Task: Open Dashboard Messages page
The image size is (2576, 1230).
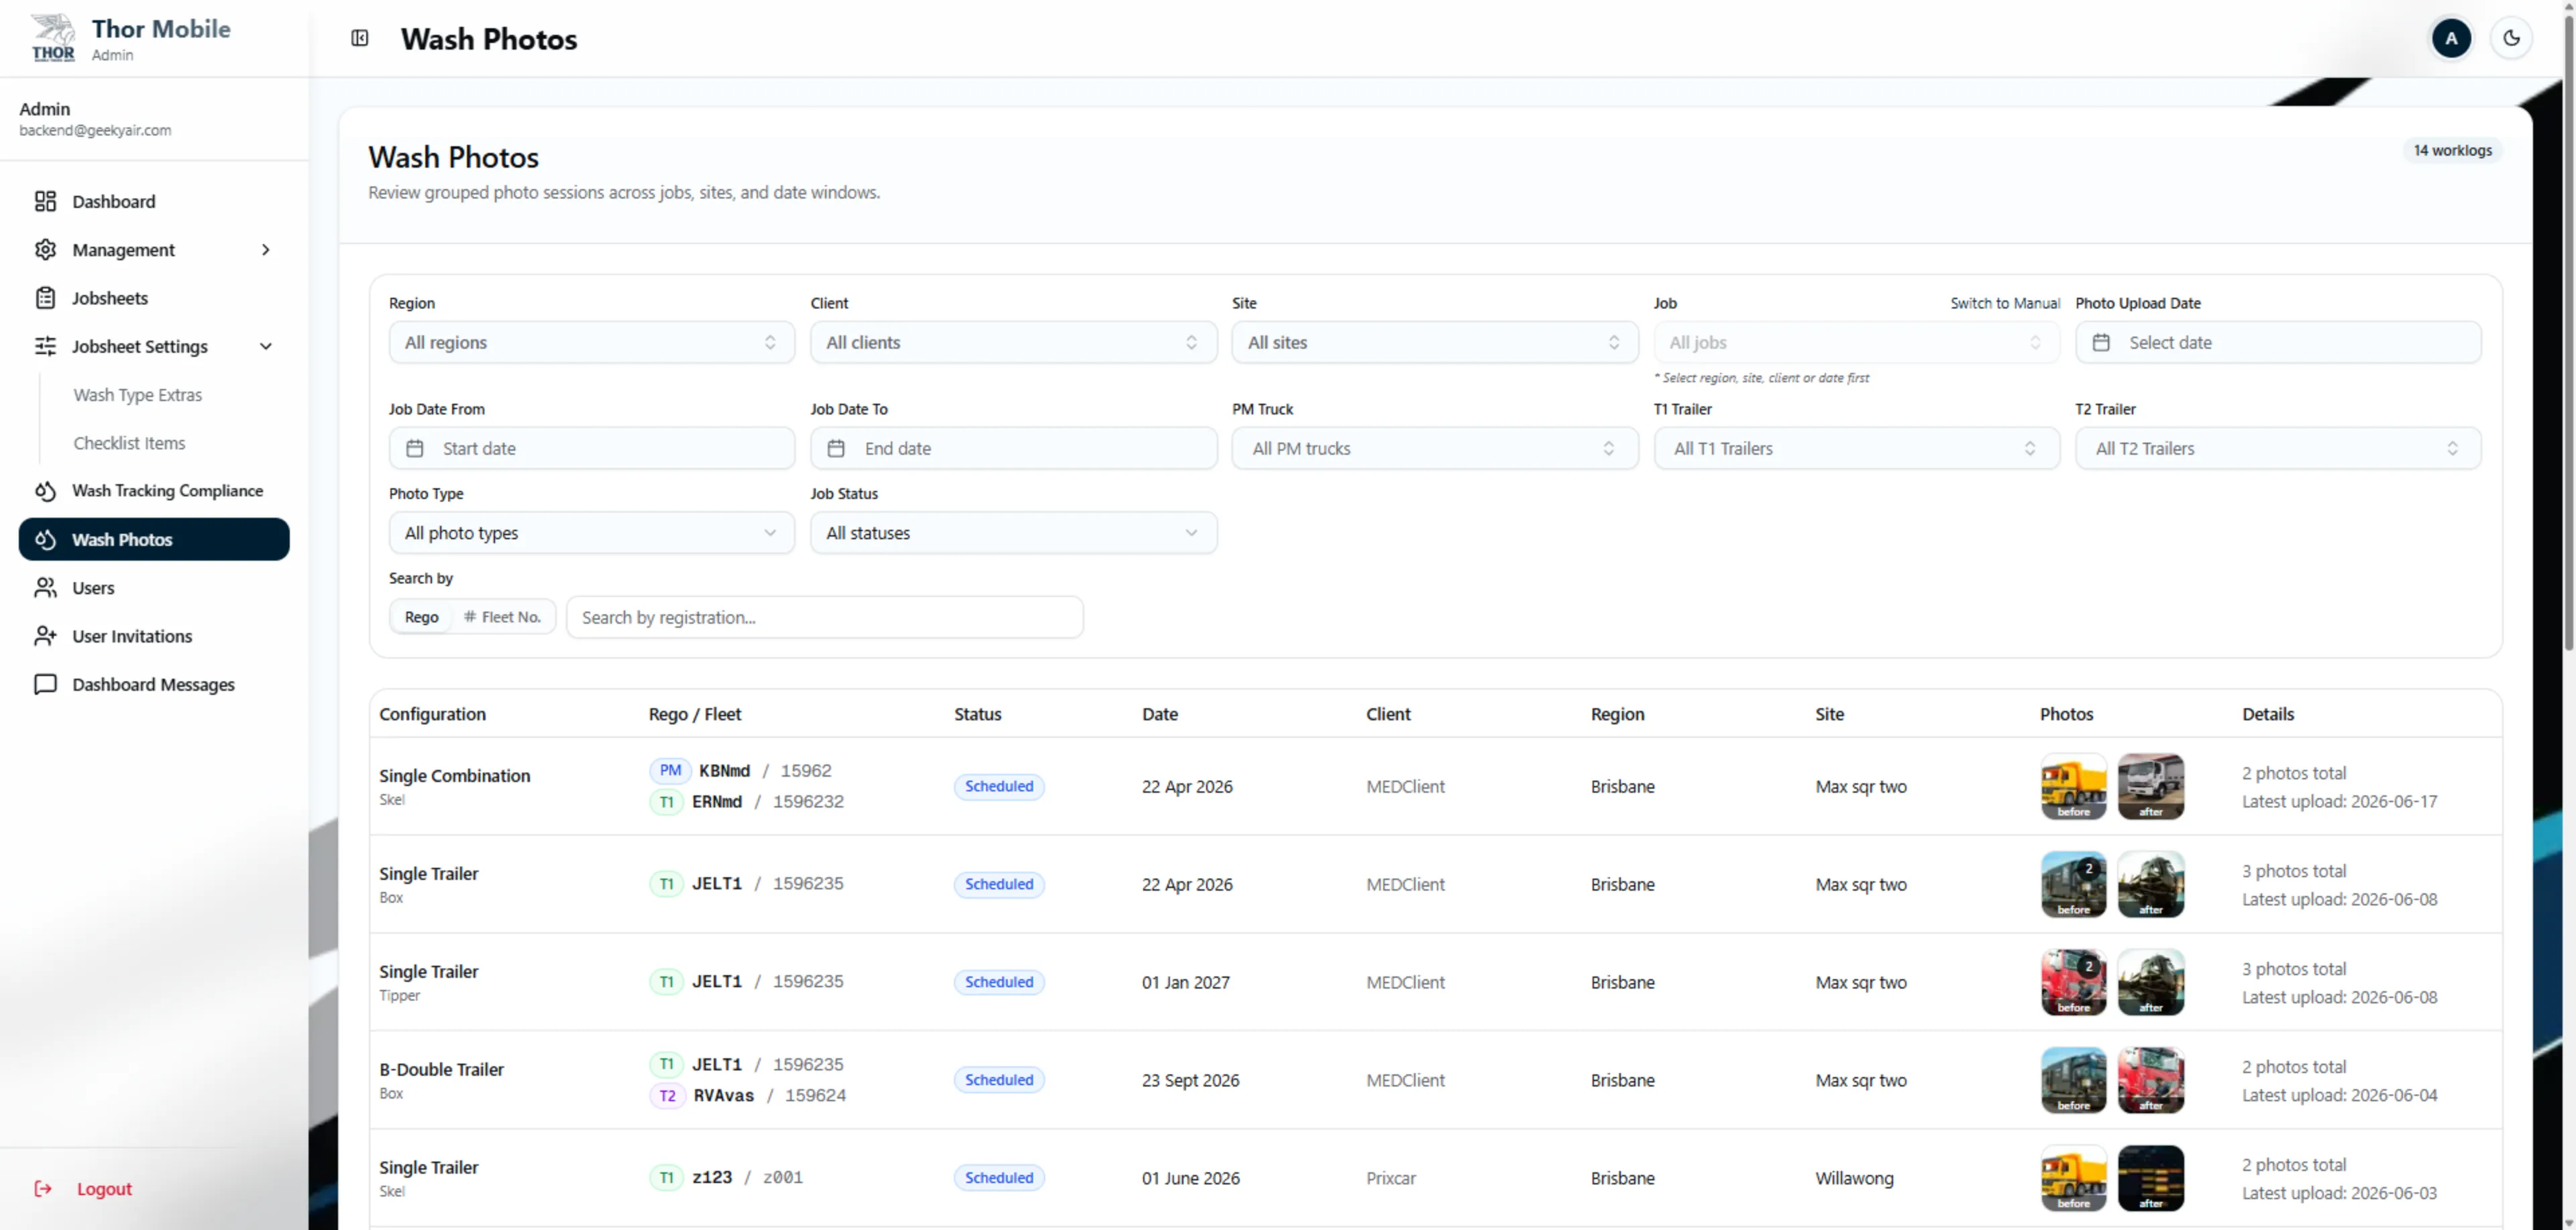Action: (154, 684)
